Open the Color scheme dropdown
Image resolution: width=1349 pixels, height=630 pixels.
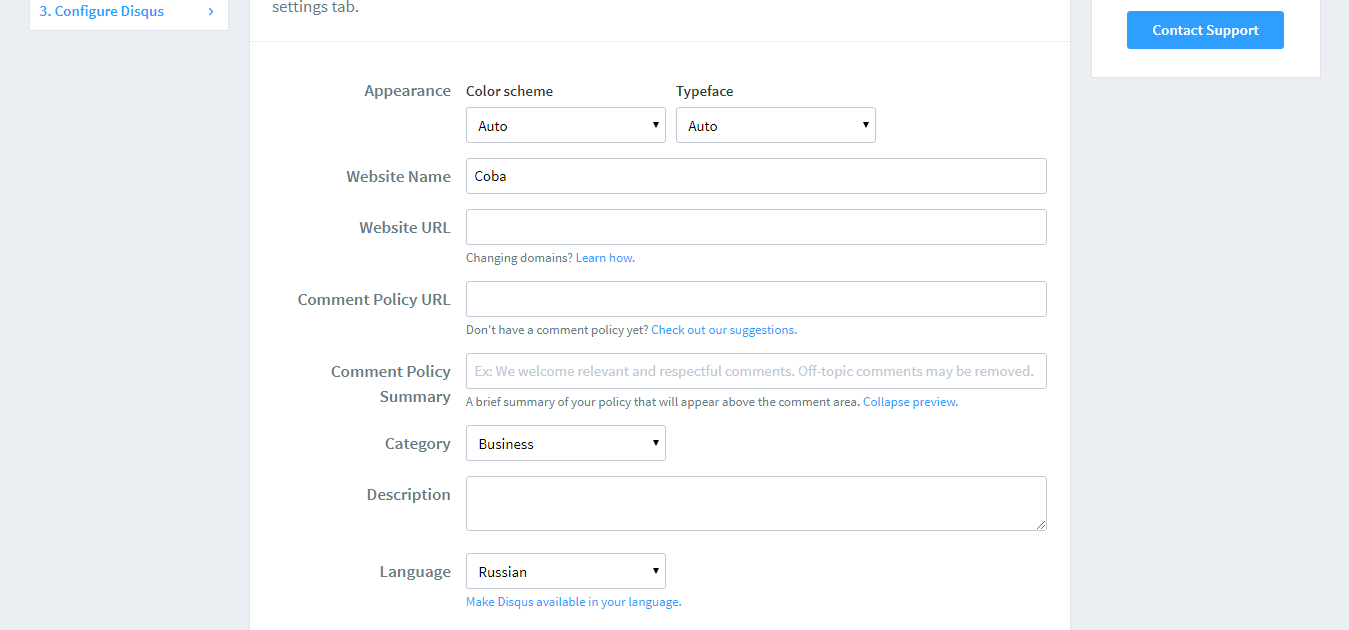click(565, 126)
